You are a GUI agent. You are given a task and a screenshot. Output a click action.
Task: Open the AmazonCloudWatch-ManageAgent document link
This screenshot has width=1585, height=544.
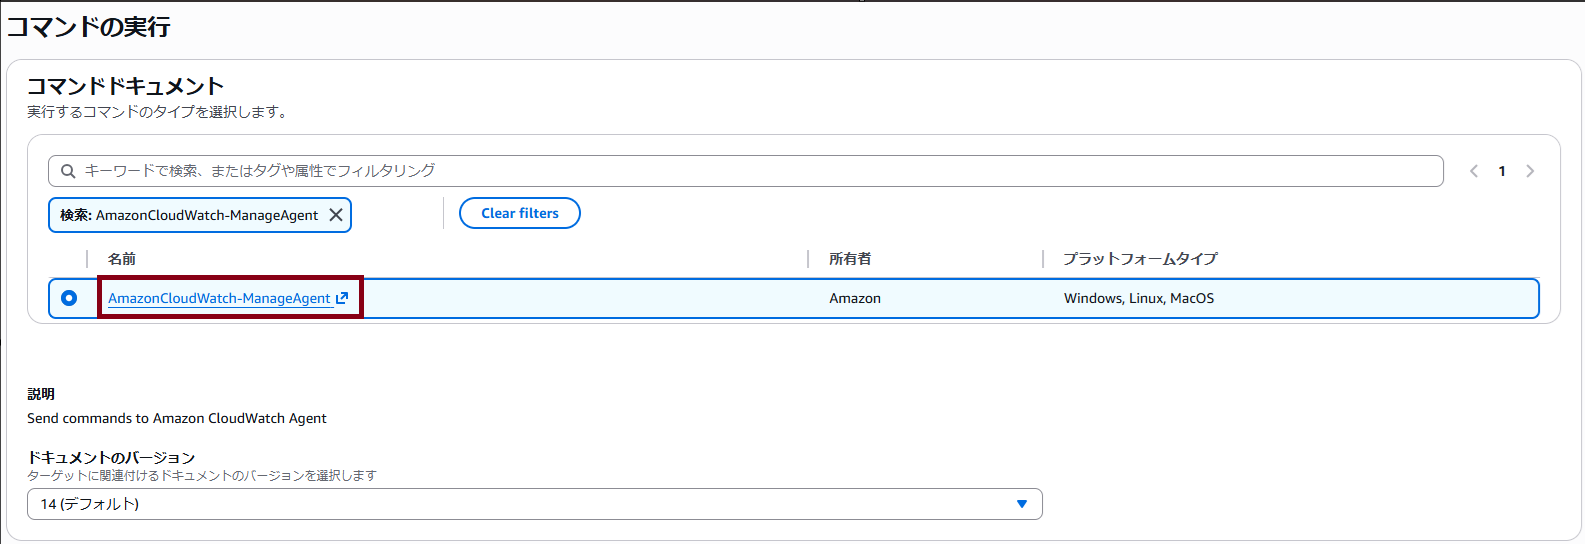(219, 298)
